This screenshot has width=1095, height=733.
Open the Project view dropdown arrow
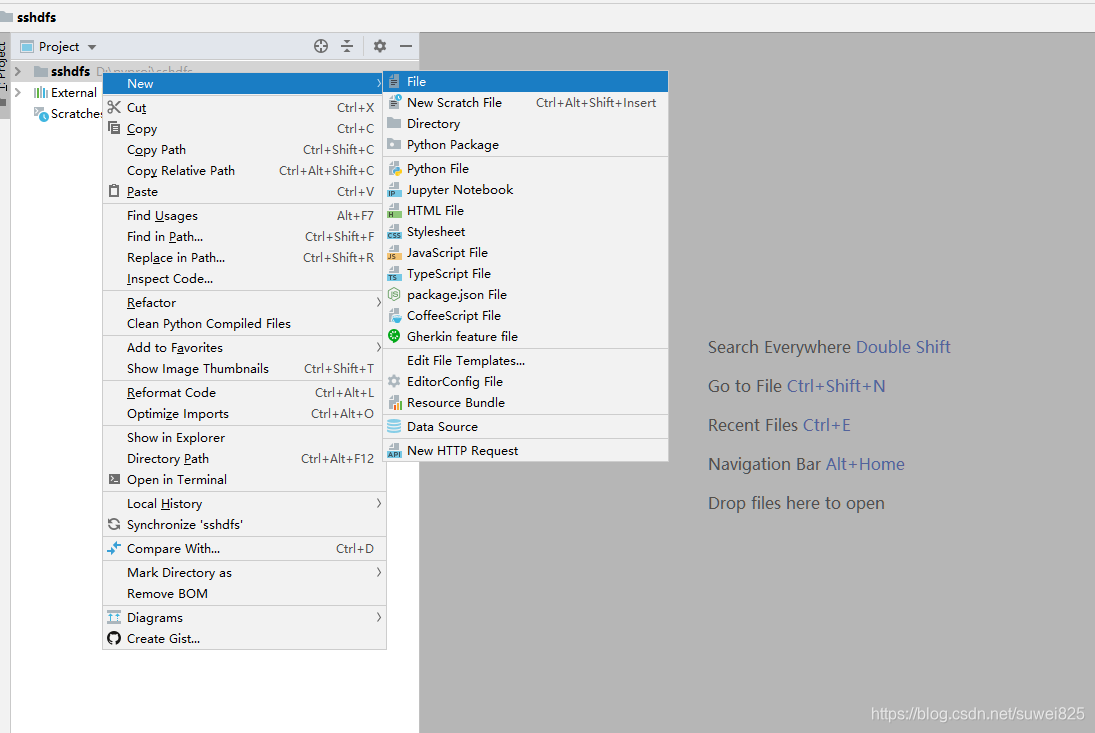coord(91,47)
